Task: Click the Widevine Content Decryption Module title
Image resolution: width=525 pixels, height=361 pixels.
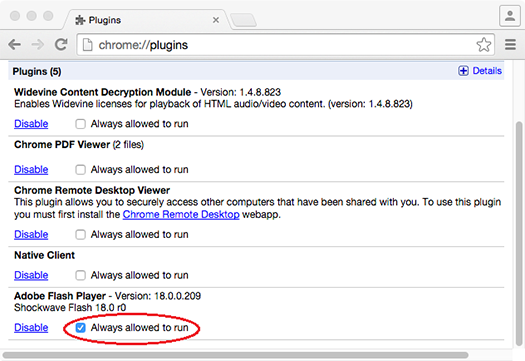Action: (102, 92)
